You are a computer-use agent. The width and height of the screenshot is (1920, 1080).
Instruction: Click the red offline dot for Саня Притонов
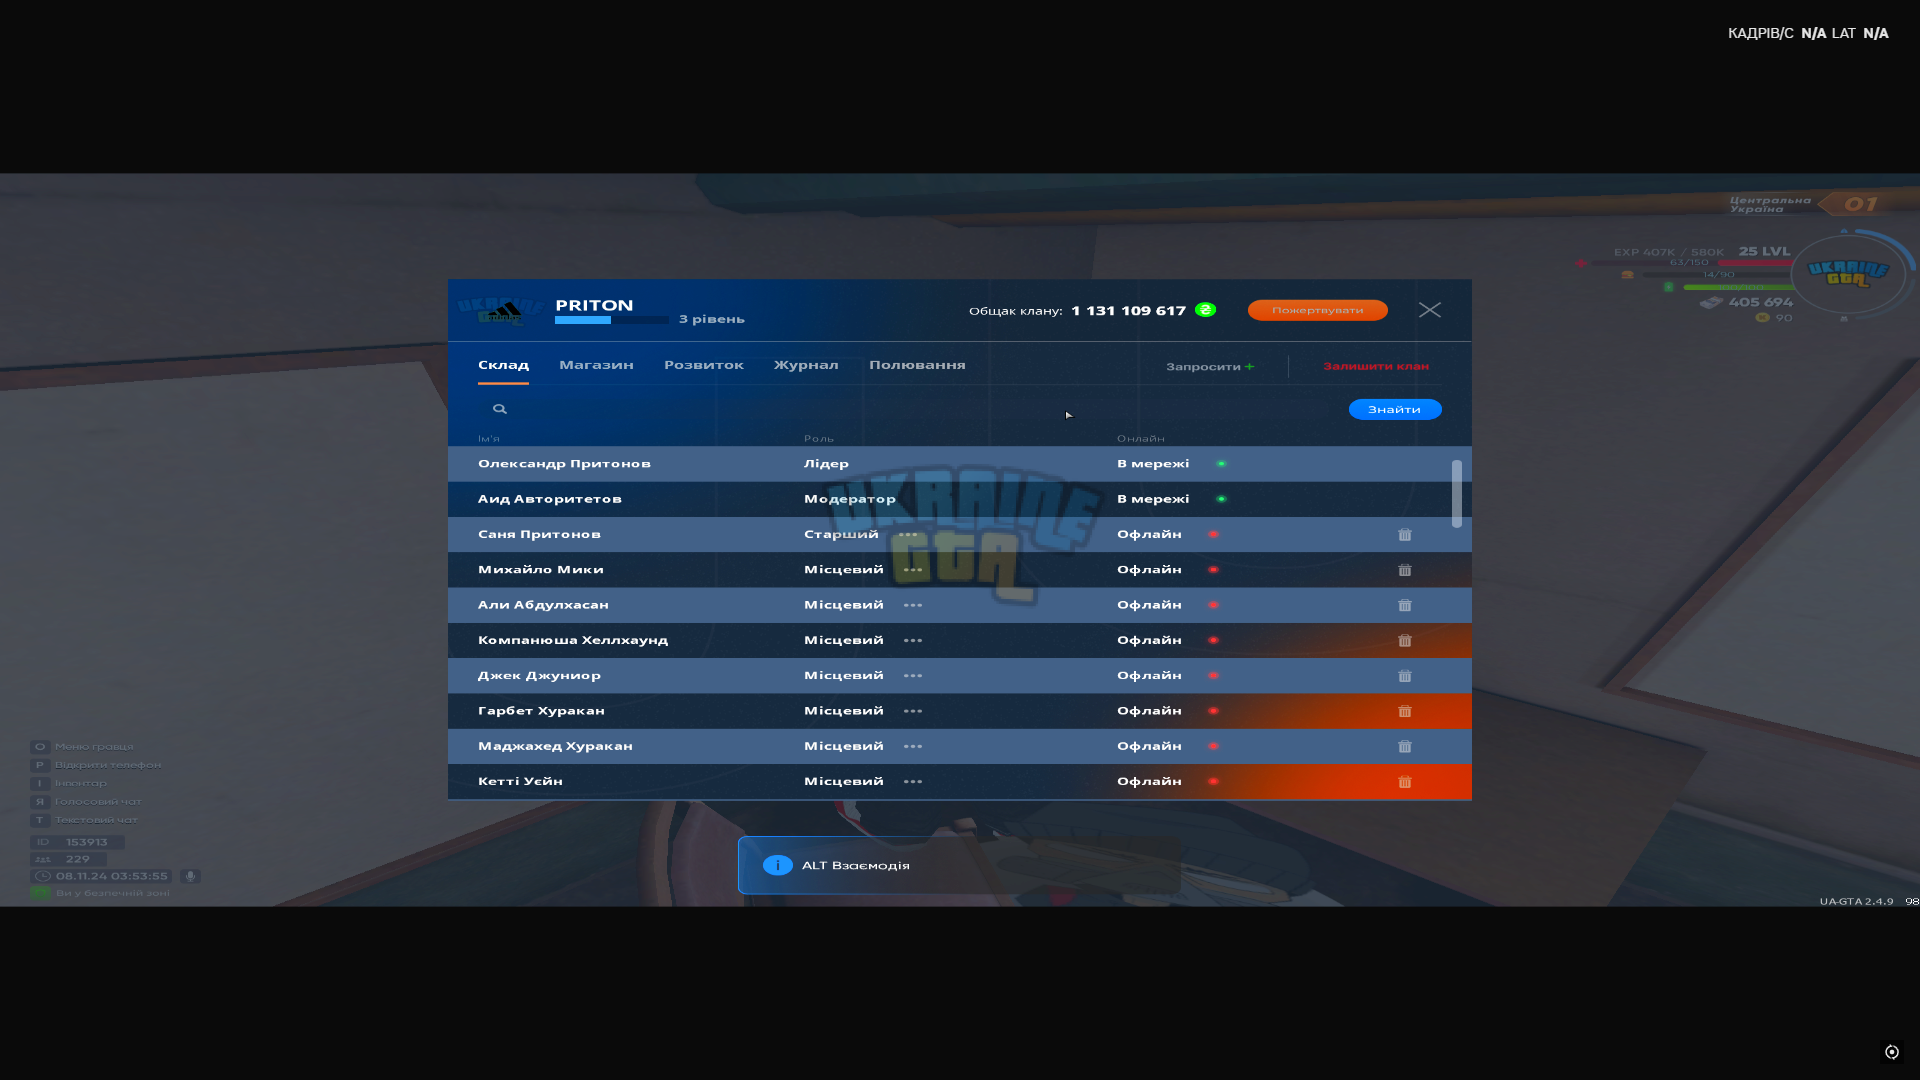[1213, 534]
